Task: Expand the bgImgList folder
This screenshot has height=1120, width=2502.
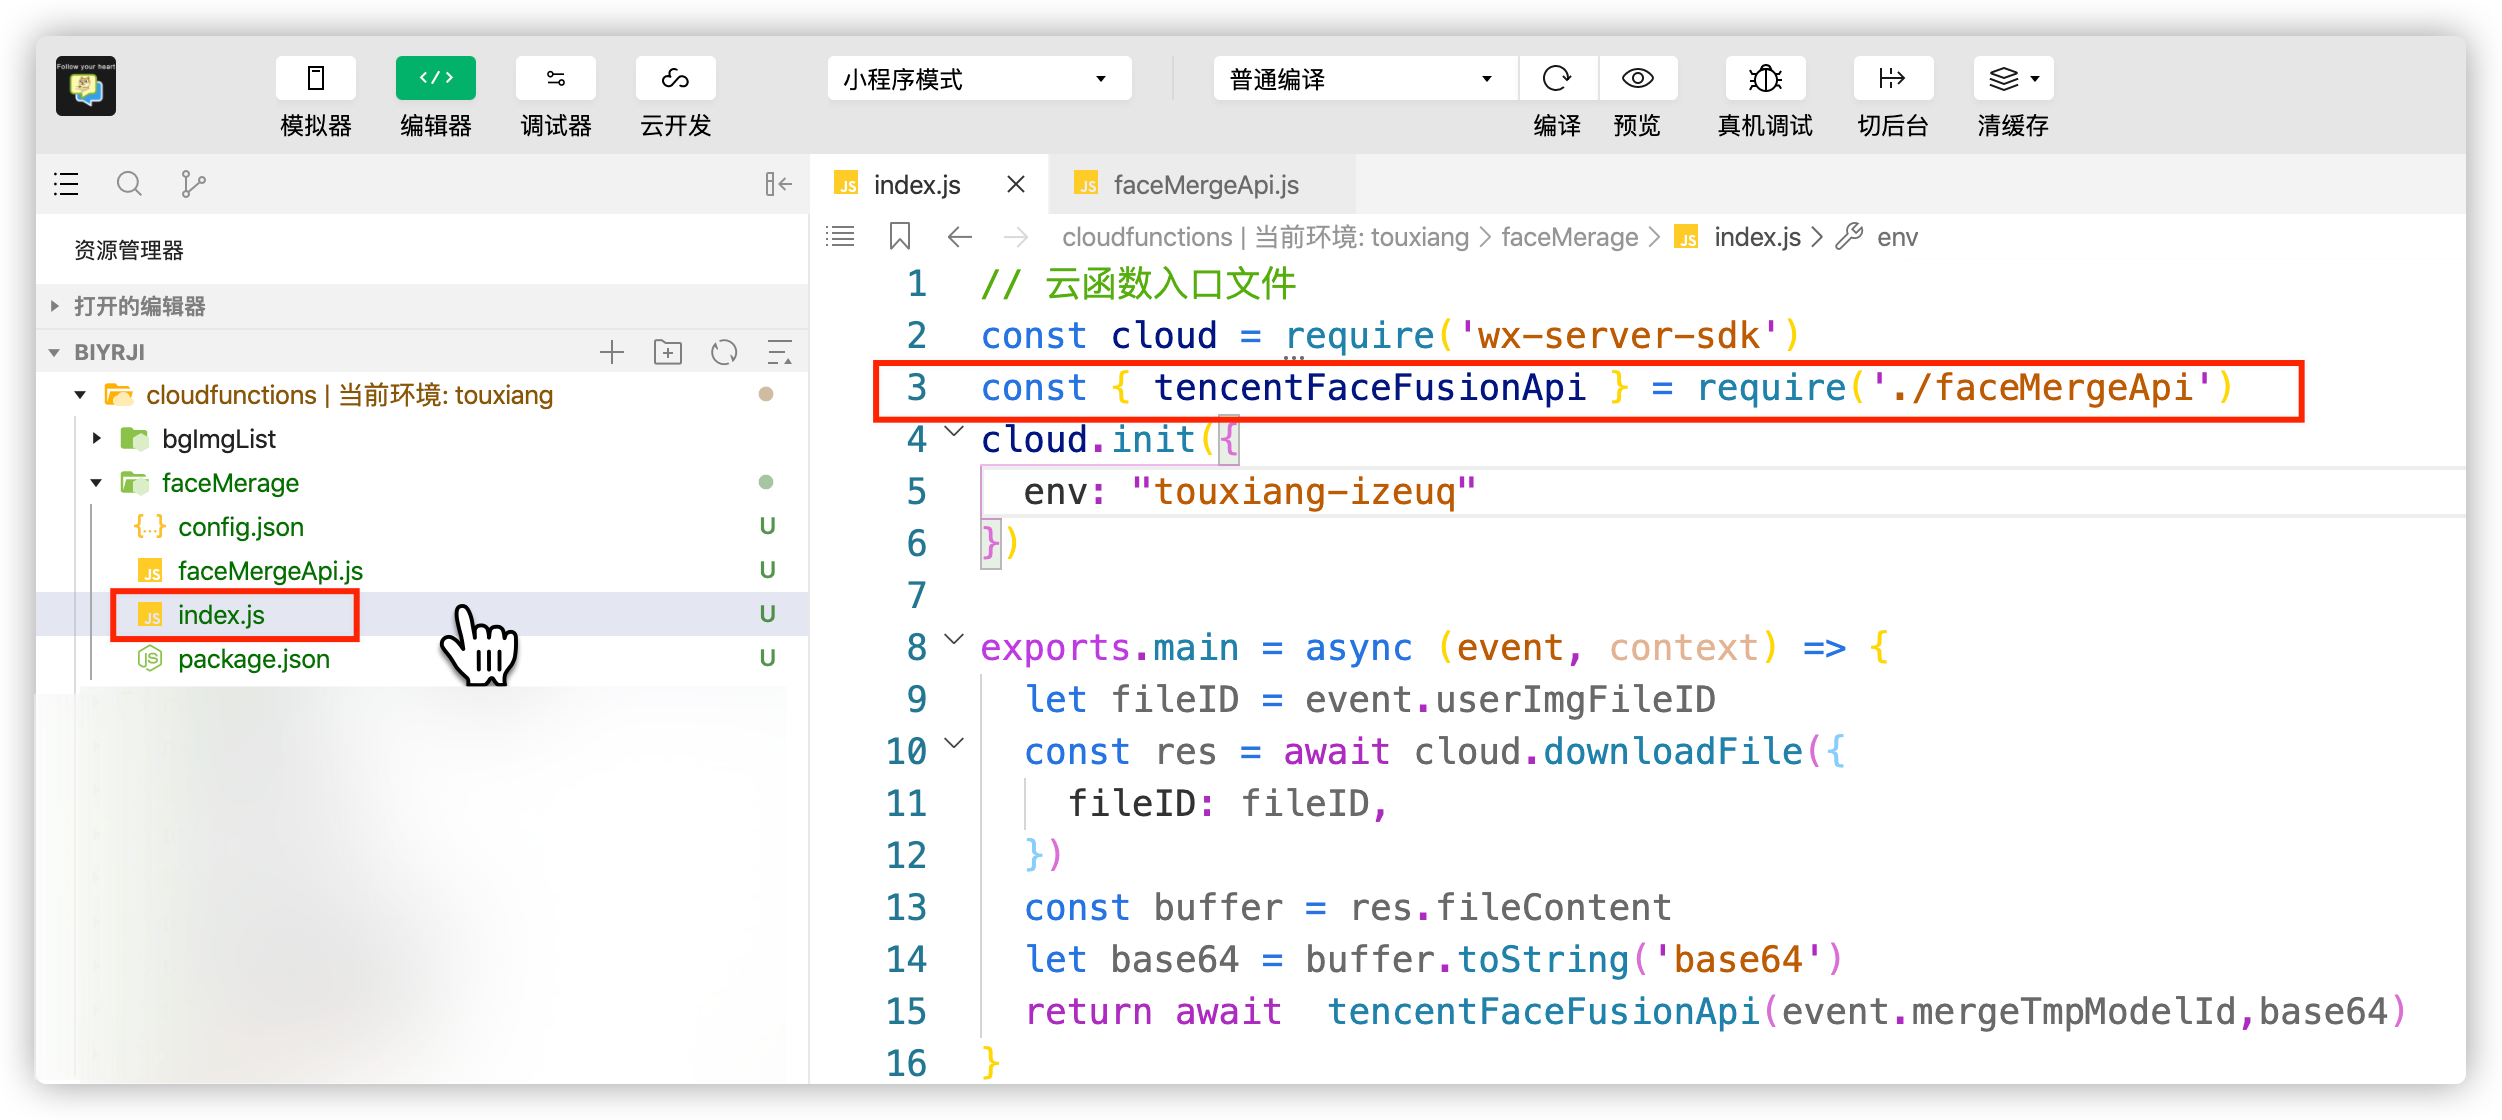Action: [x=218, y=439]
